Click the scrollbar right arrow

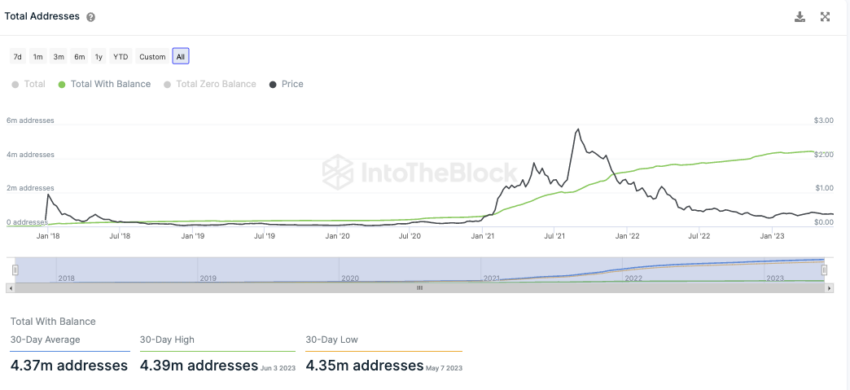pyautogui.click(x=829, y=289)
